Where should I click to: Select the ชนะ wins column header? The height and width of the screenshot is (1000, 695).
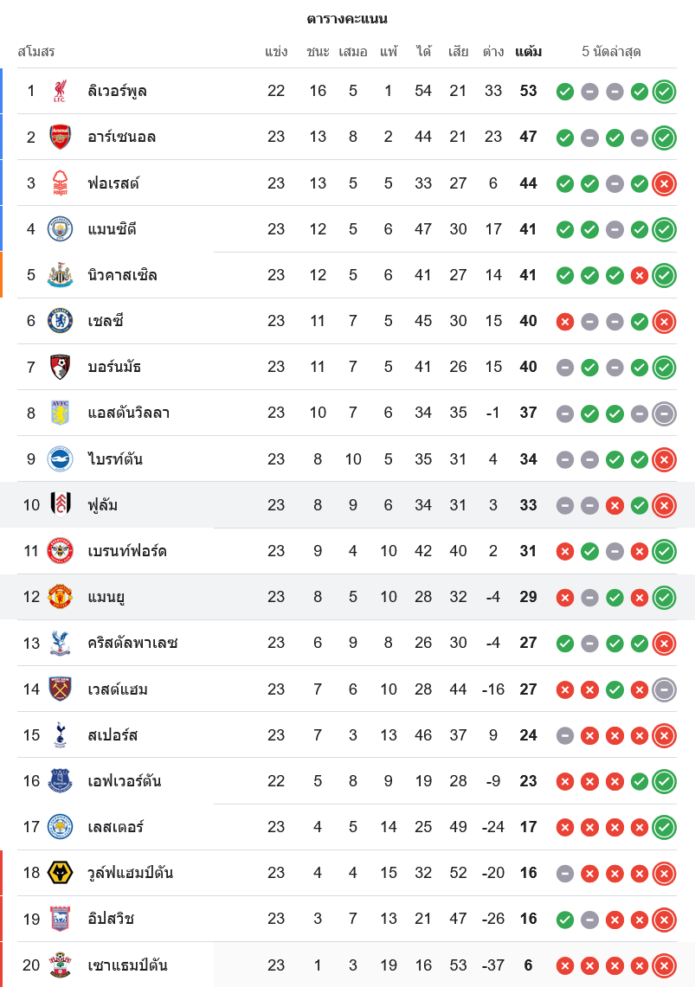318,51
